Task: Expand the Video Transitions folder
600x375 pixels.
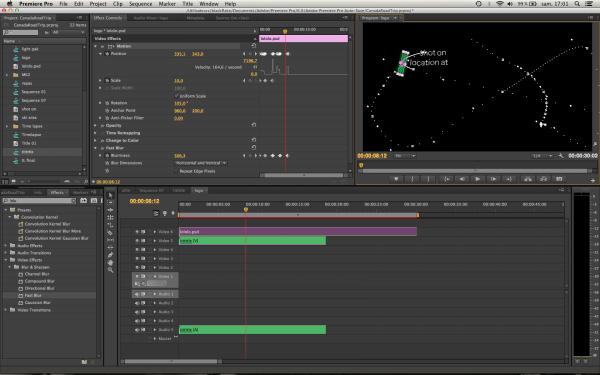Action: 6,310
